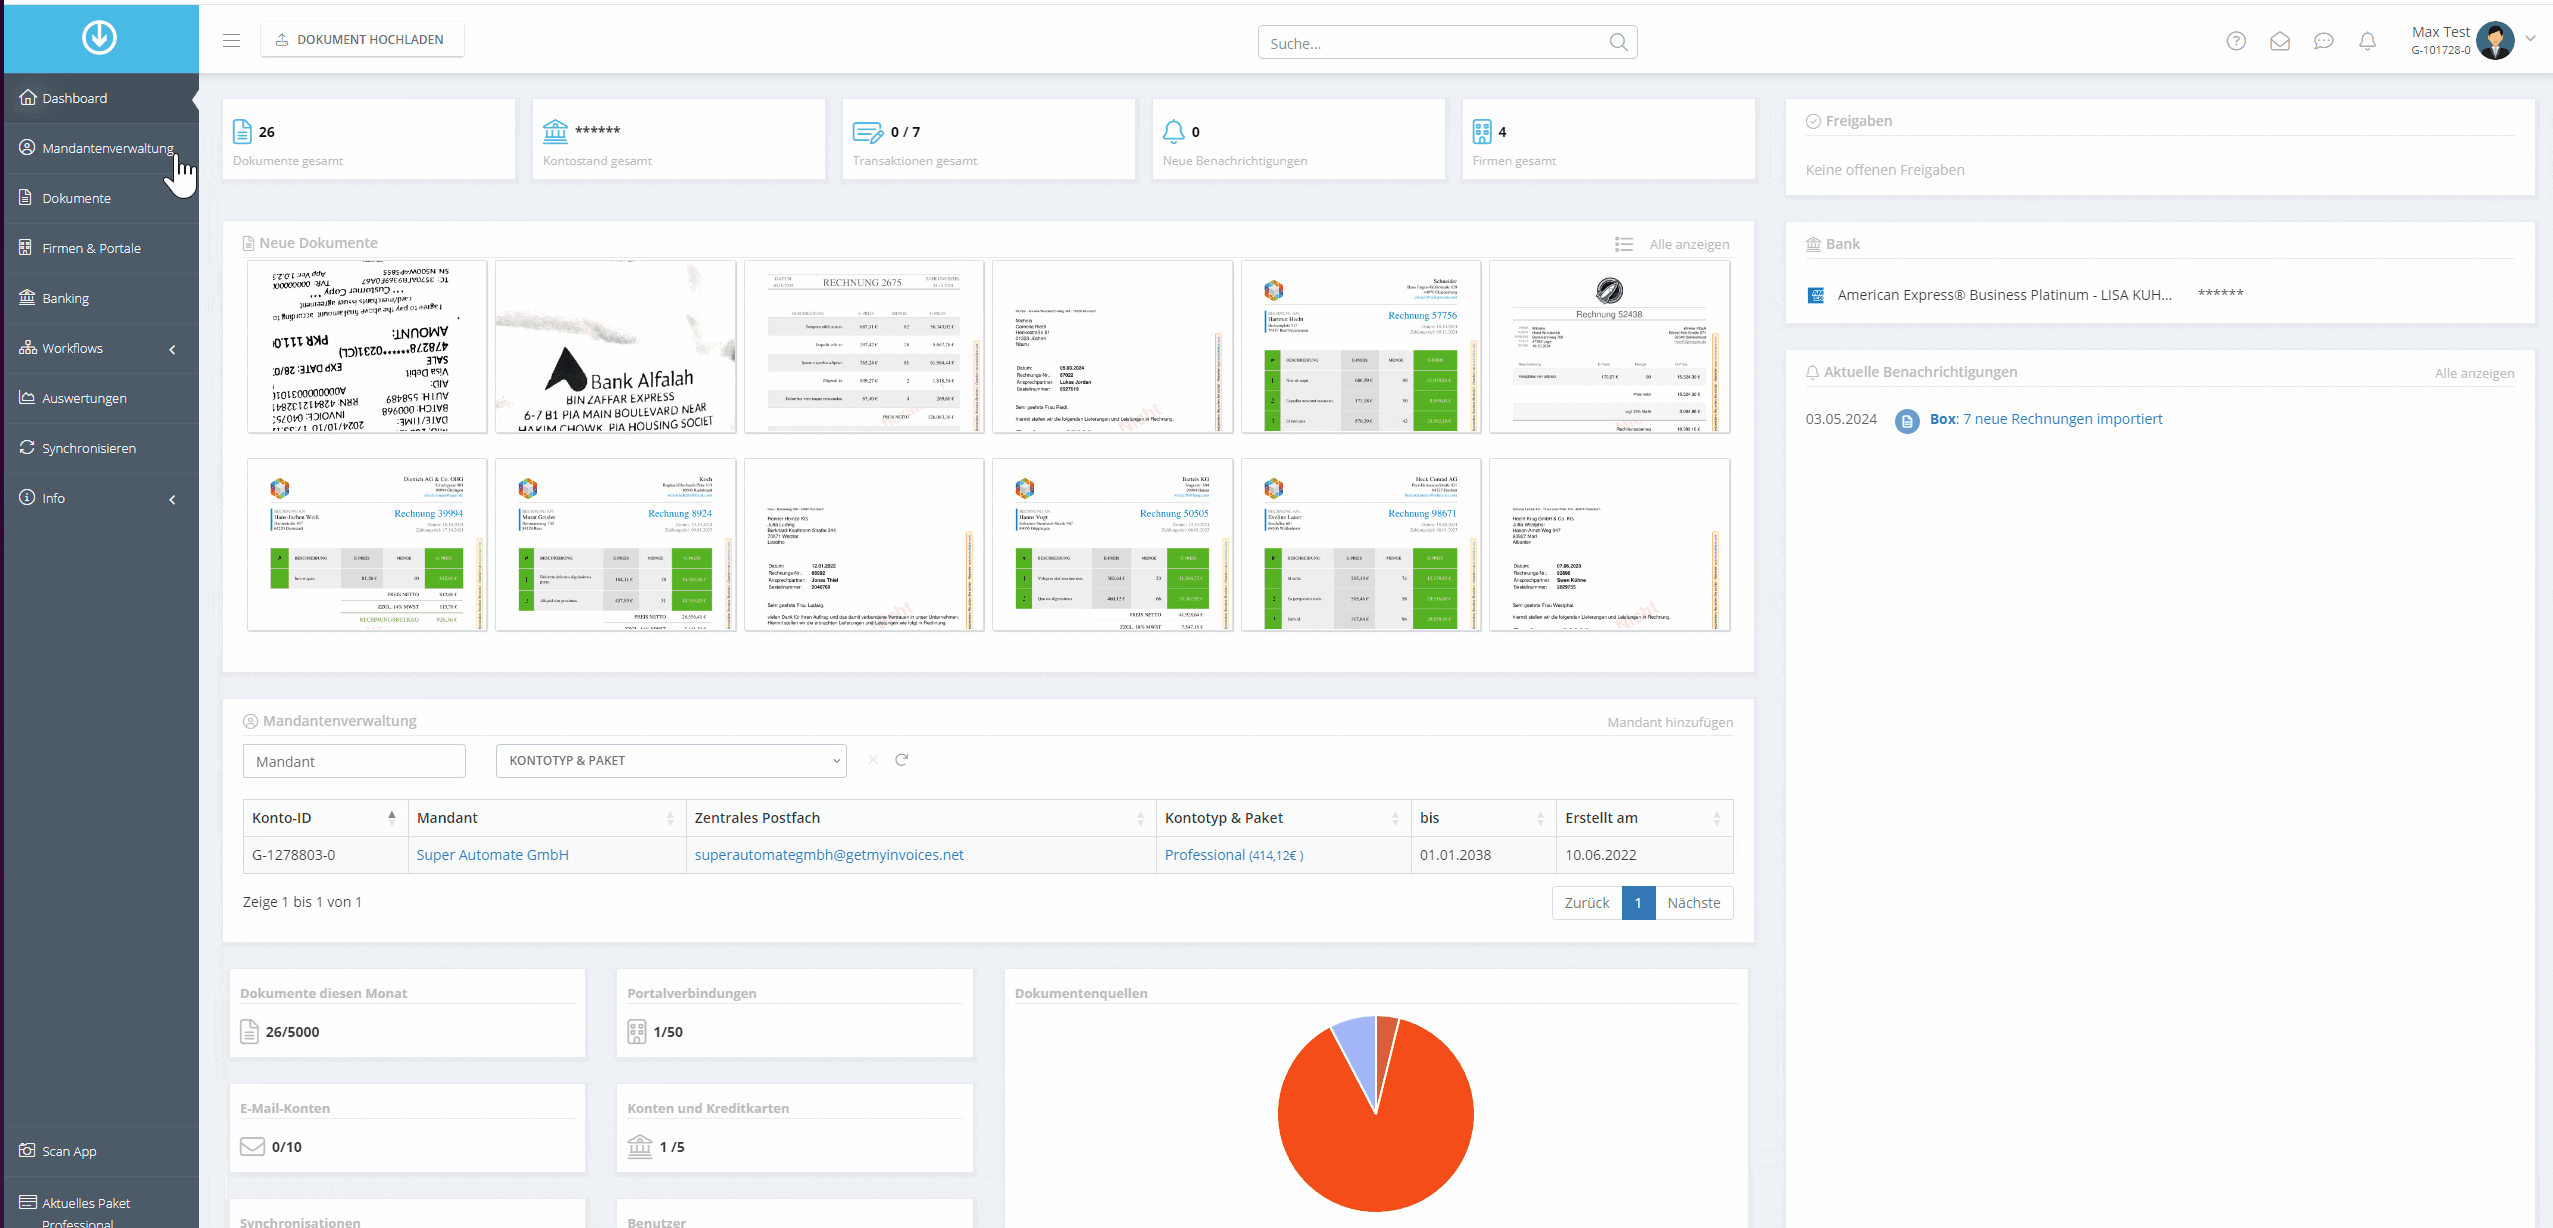This screenshot has height=1228, width=2553.
Task: Open Banking in the sidebar
Action: tap(100, 298)
